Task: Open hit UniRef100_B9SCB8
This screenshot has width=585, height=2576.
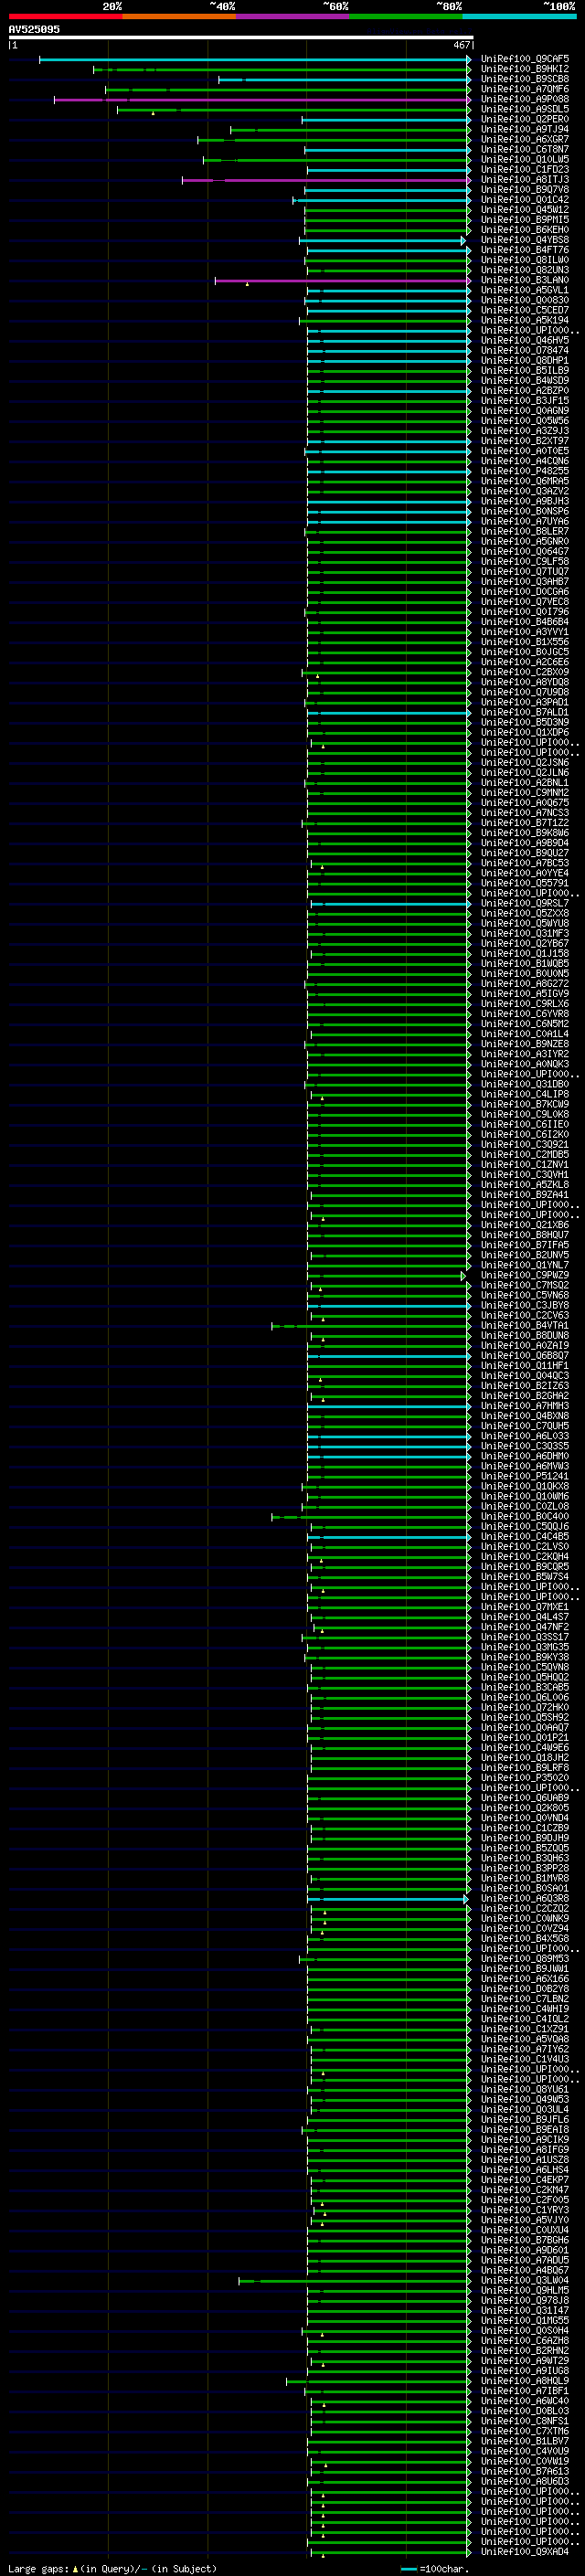Action: (525, 79)
